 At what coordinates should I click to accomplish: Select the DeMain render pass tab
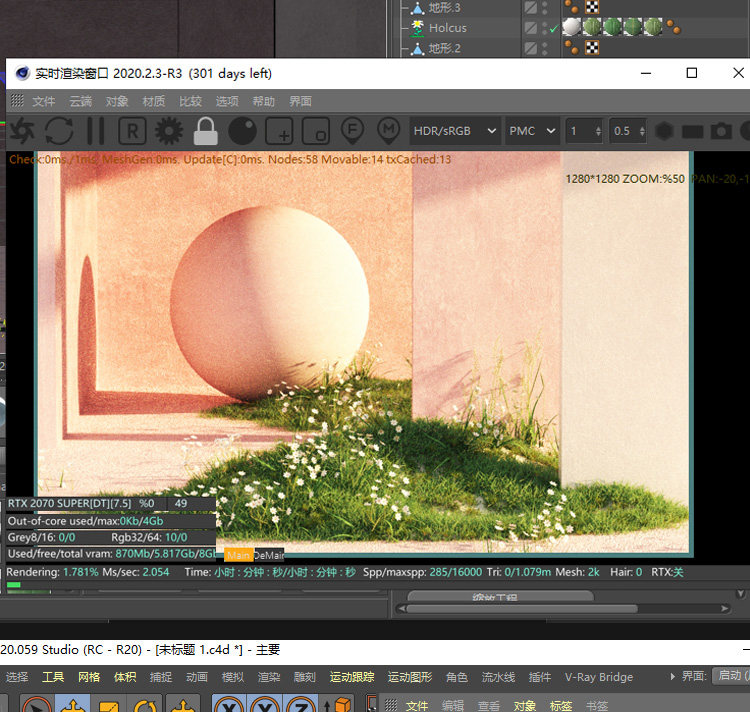coord(269,555)
